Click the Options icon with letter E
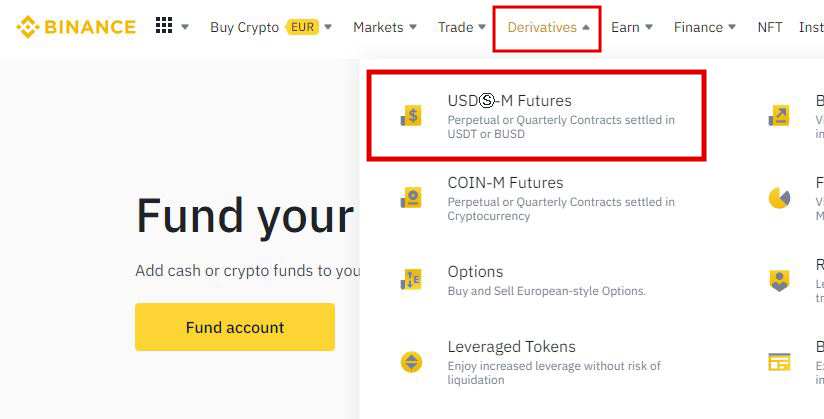 (x=411, y=280)
